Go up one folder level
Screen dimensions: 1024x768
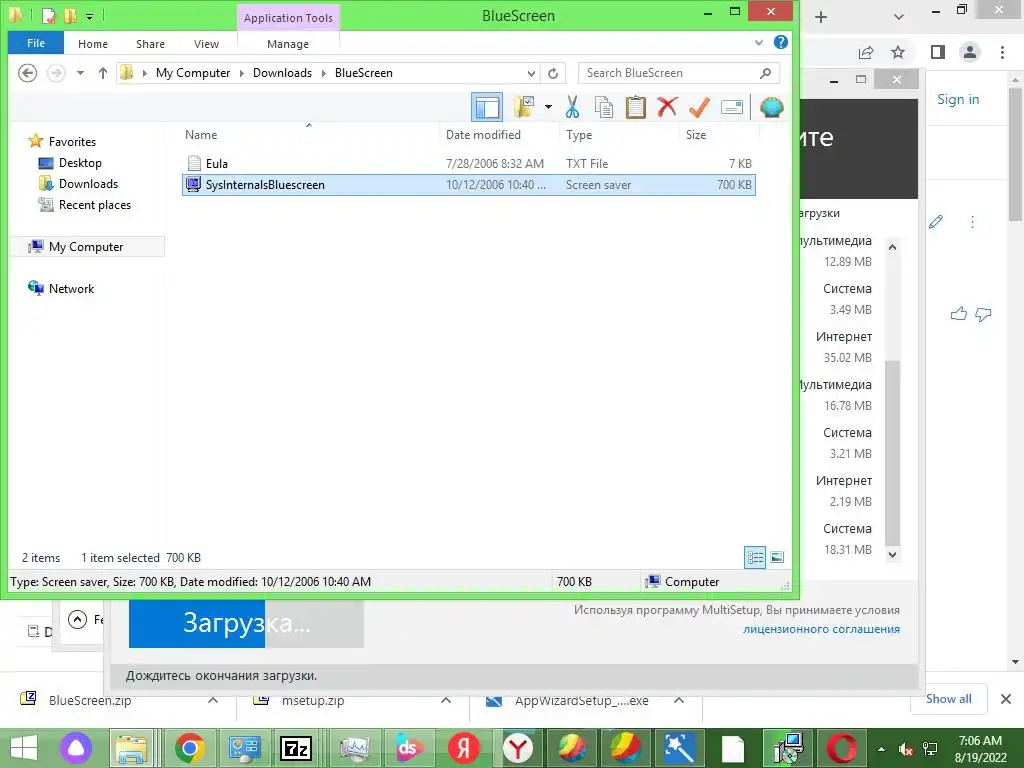tap(103, 73)
